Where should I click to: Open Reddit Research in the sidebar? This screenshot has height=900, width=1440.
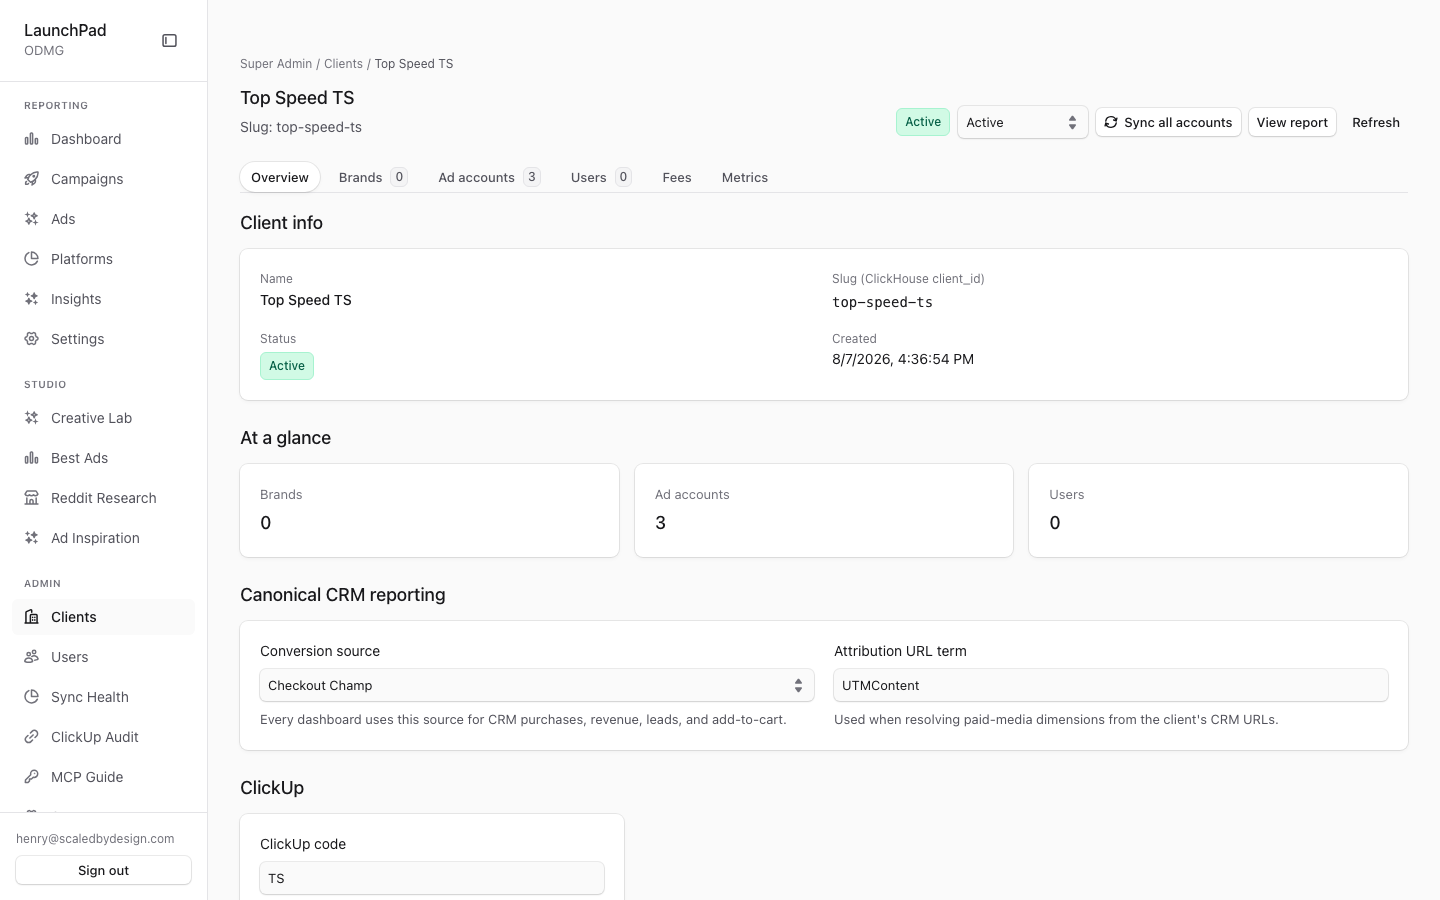coord(104,498)
